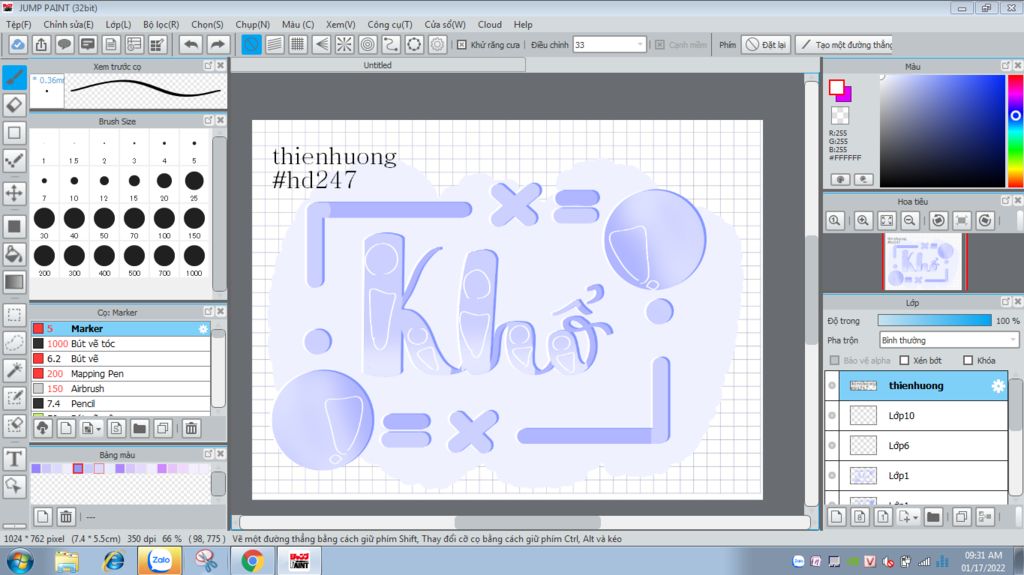
Task: Zoom in using navigator magnifier plus
Action: coord(863,221)
